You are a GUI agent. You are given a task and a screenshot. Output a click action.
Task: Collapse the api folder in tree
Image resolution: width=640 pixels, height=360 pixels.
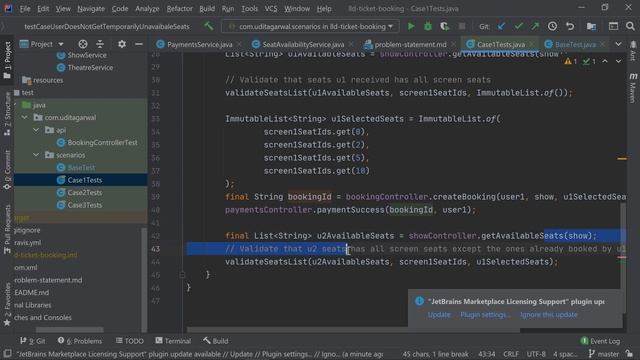[36, 130]
